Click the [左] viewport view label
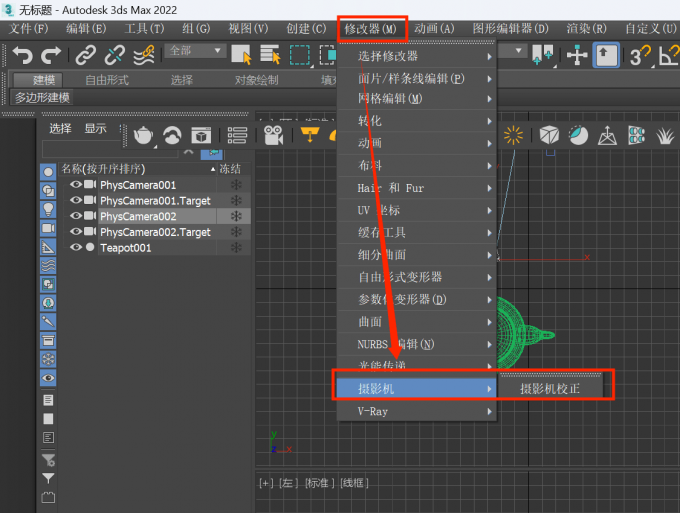This screenshot has width=680, height=513. click(287, 483)
